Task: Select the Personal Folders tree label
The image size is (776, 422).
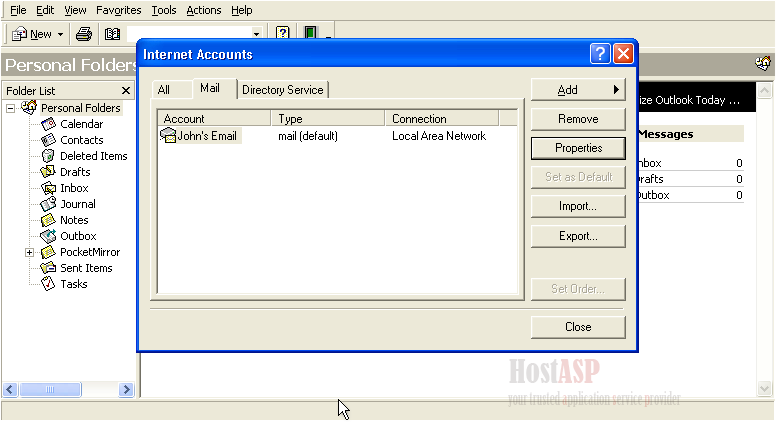Action: coord(81,108)
